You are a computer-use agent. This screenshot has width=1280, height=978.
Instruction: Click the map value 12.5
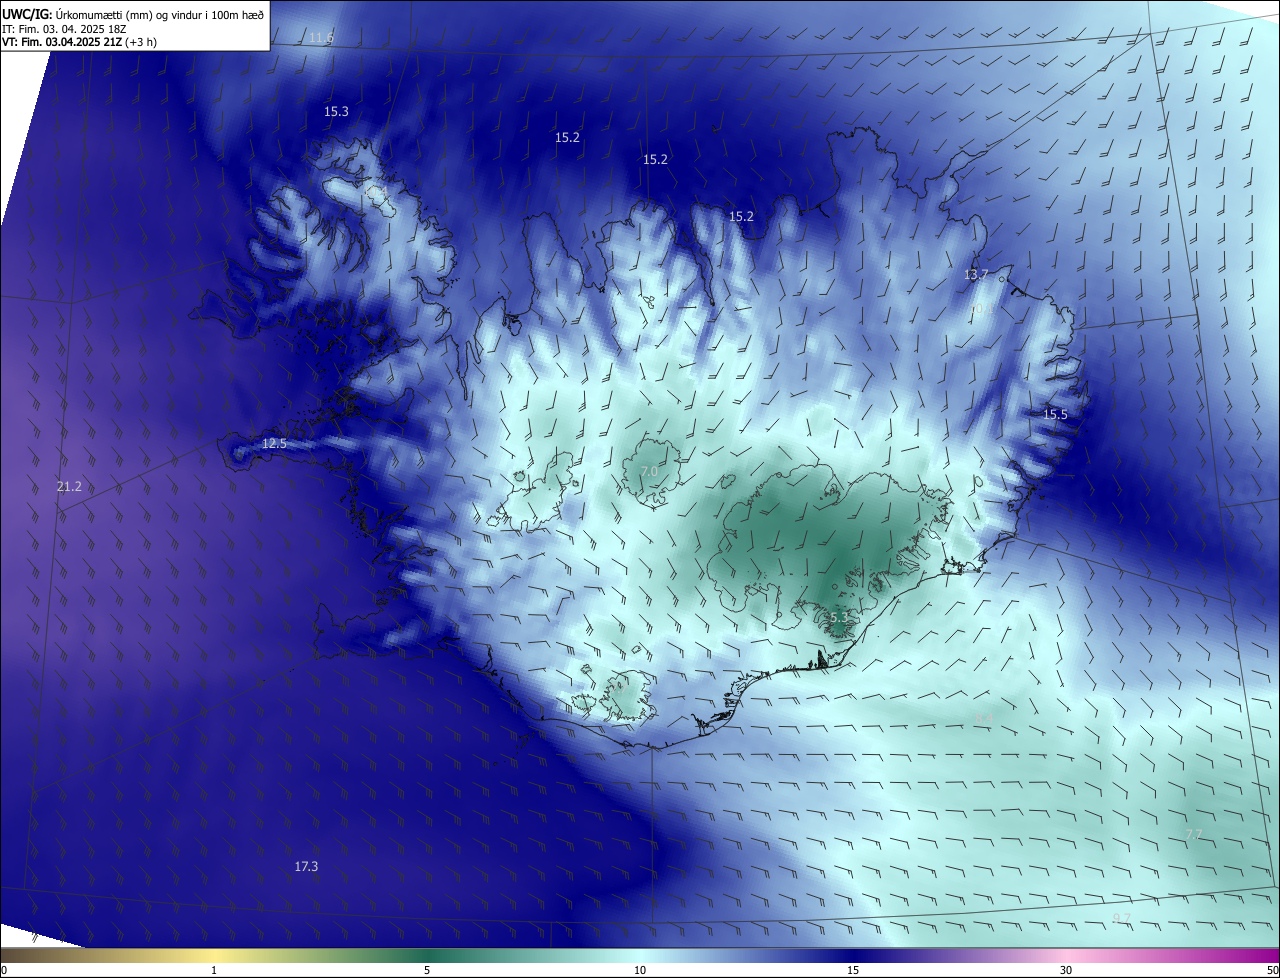tap(274, 444)
